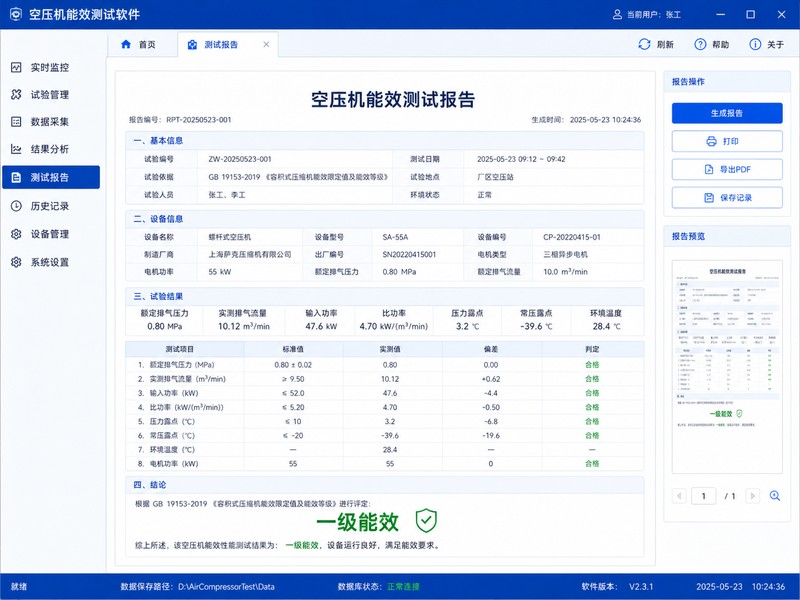Open the report preview thumbnail
Screen dimensions: 800x600
click(x=727, y=366)
